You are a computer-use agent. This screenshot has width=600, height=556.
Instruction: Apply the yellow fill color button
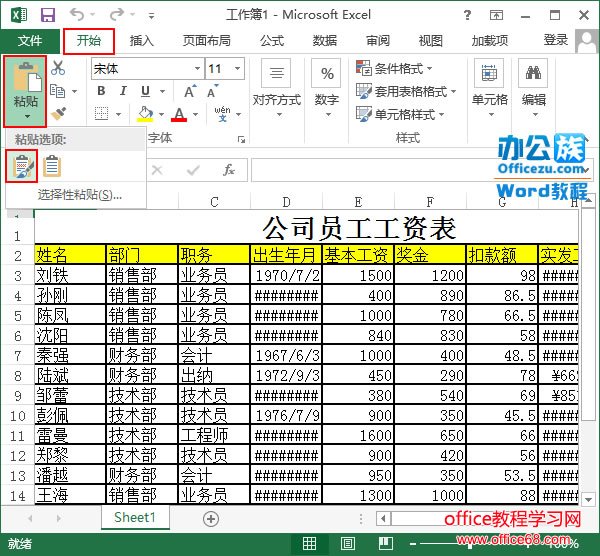145,114
